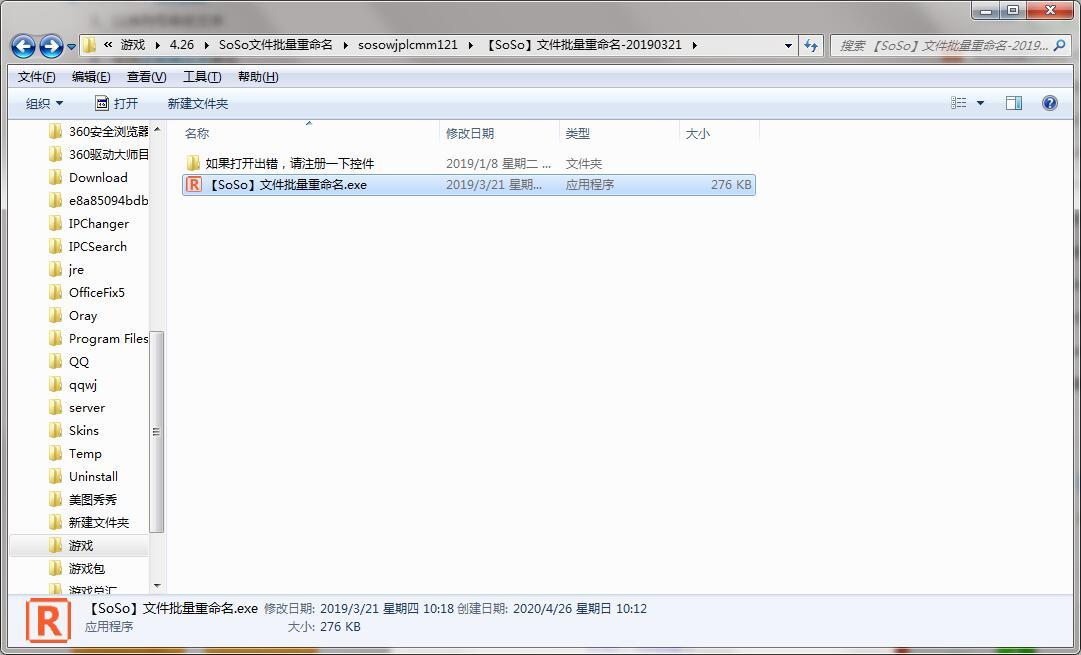Select e8a85094bdb folder in tree
1081x655 pixels.
point(98,201)
